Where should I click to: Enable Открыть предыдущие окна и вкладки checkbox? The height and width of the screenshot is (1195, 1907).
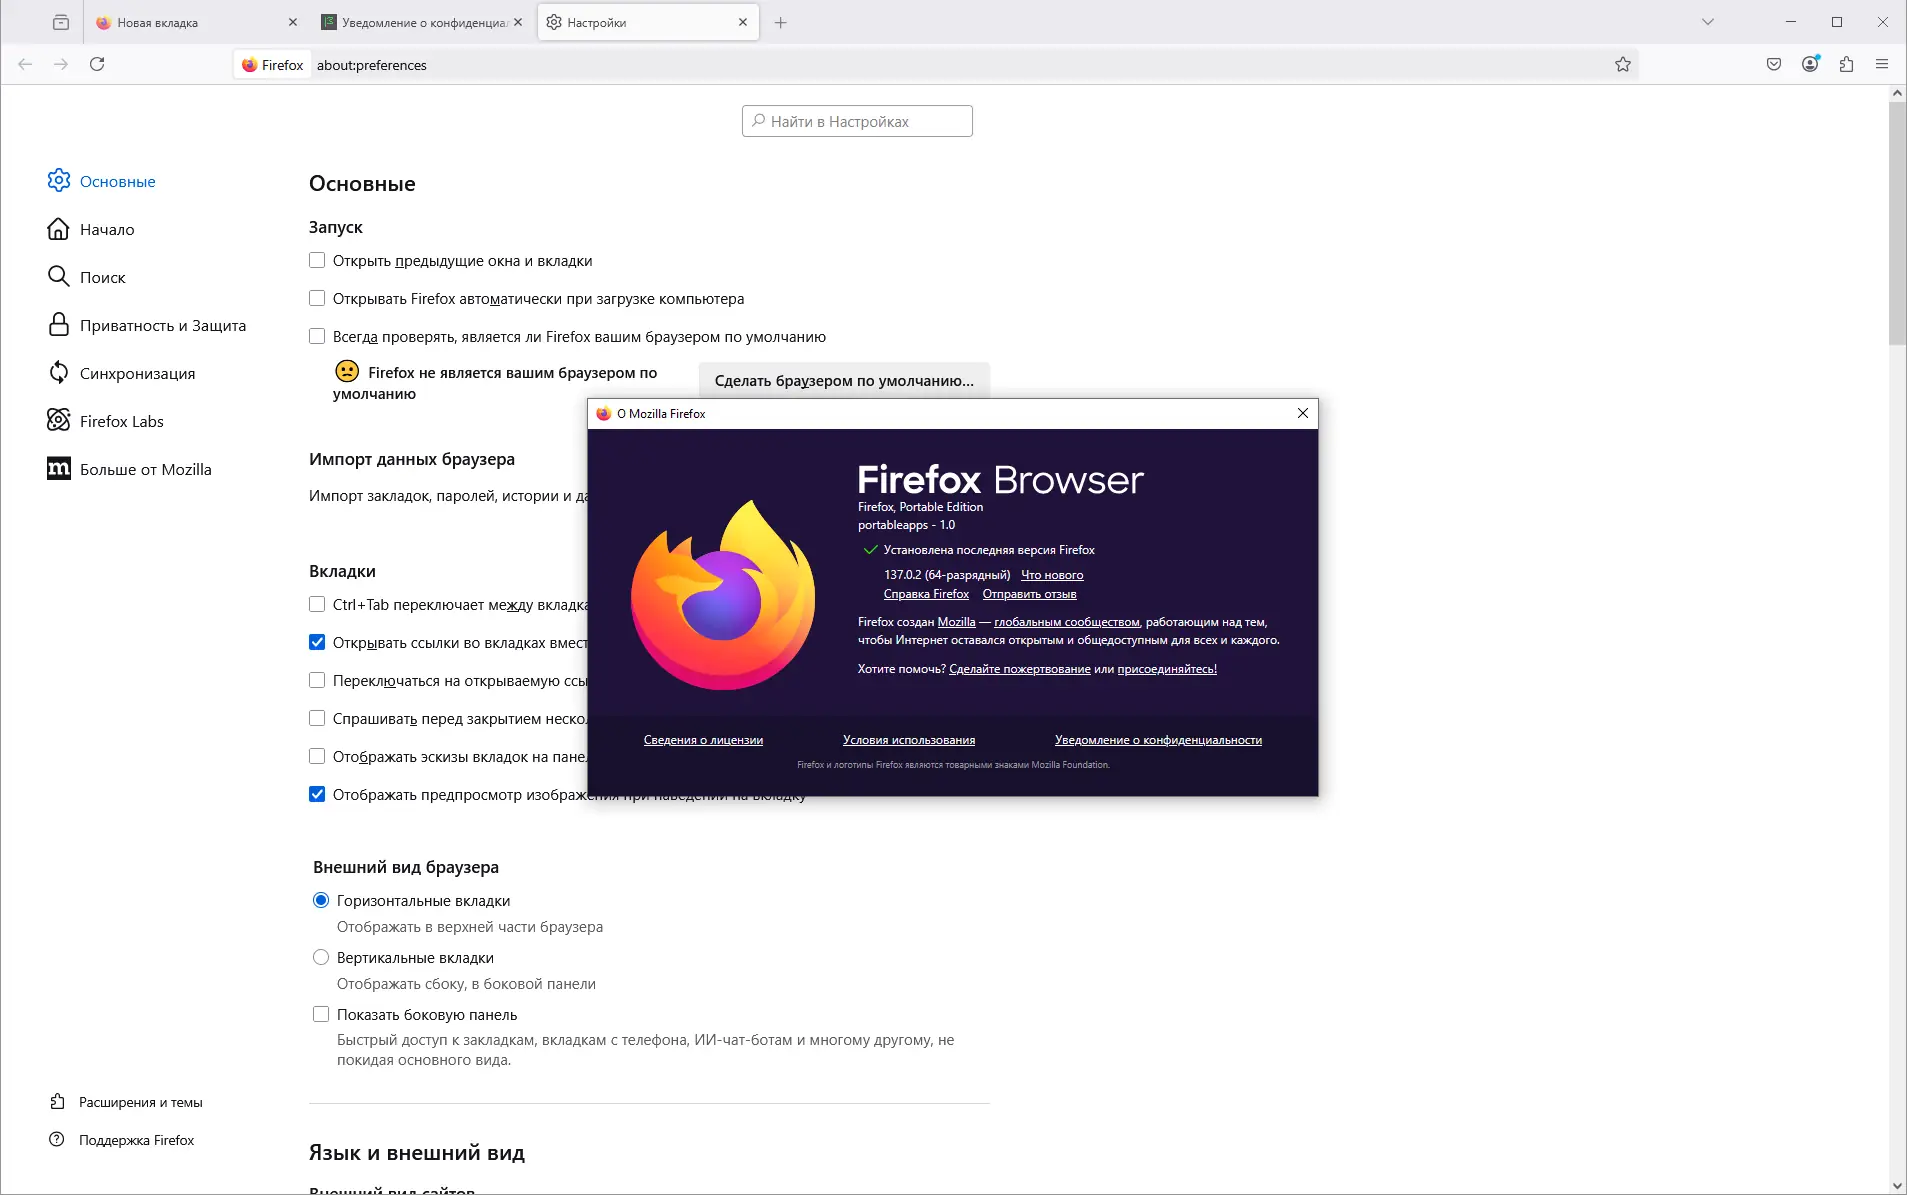coord(317,260)
